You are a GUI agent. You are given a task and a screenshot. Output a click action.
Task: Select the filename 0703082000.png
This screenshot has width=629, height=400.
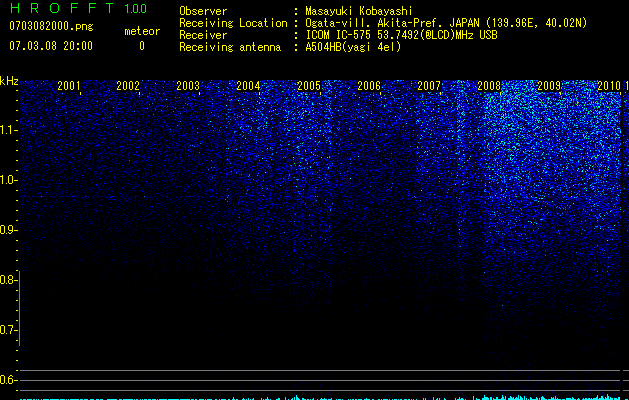[51, 26]
